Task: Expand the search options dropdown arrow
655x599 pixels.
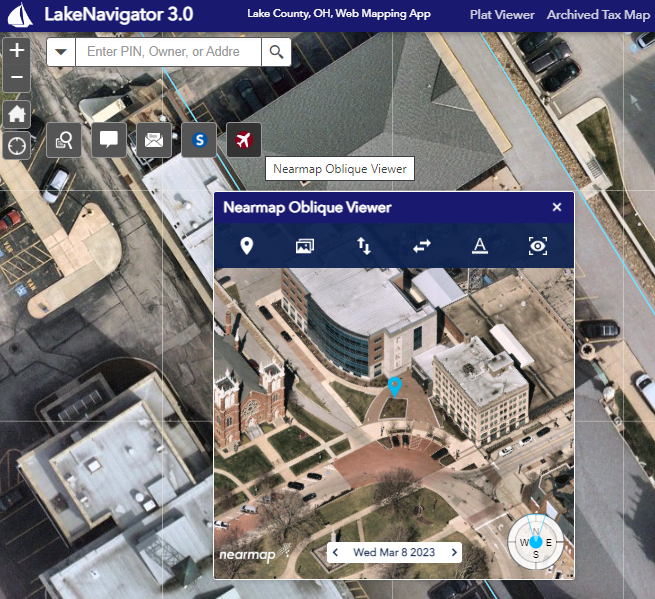Action: (x=61, y=52)
